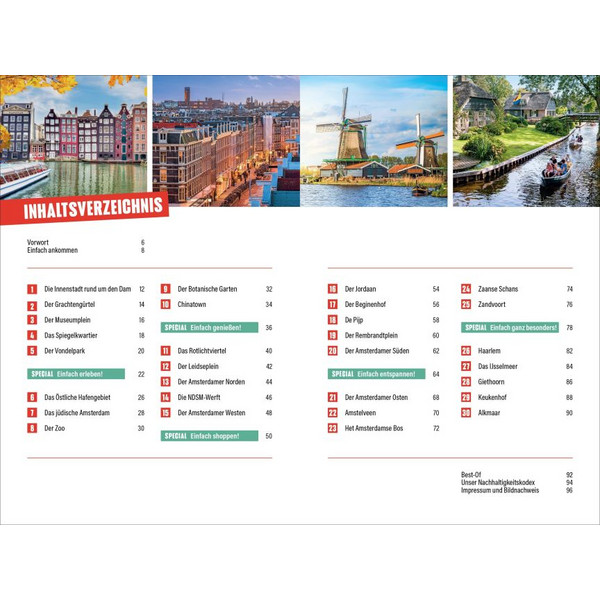Click the 'Chinatown' entry

[192, 305]
